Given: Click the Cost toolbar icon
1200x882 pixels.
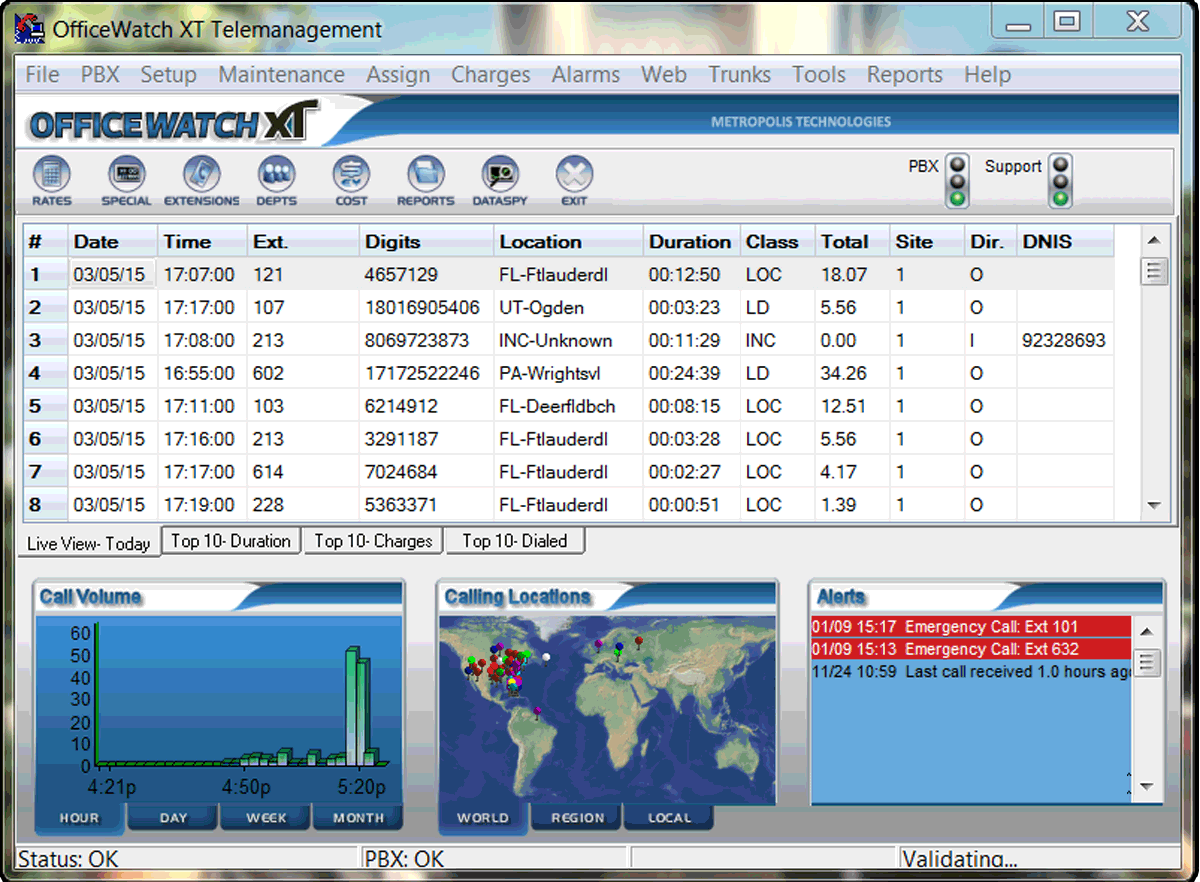Looking at the screenshot, I should 351,175.
